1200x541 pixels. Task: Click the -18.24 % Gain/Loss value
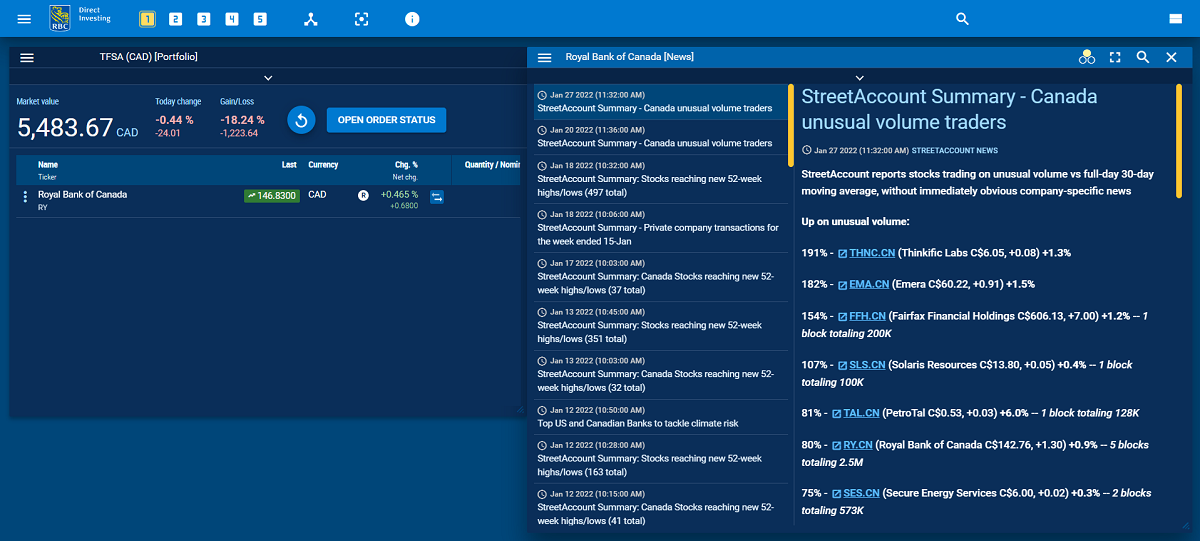coord(242,120)
